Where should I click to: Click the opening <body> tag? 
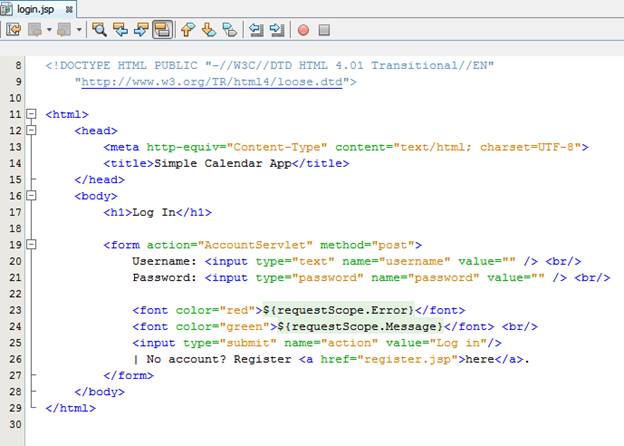pyautogui.click(x=96, y=196)
